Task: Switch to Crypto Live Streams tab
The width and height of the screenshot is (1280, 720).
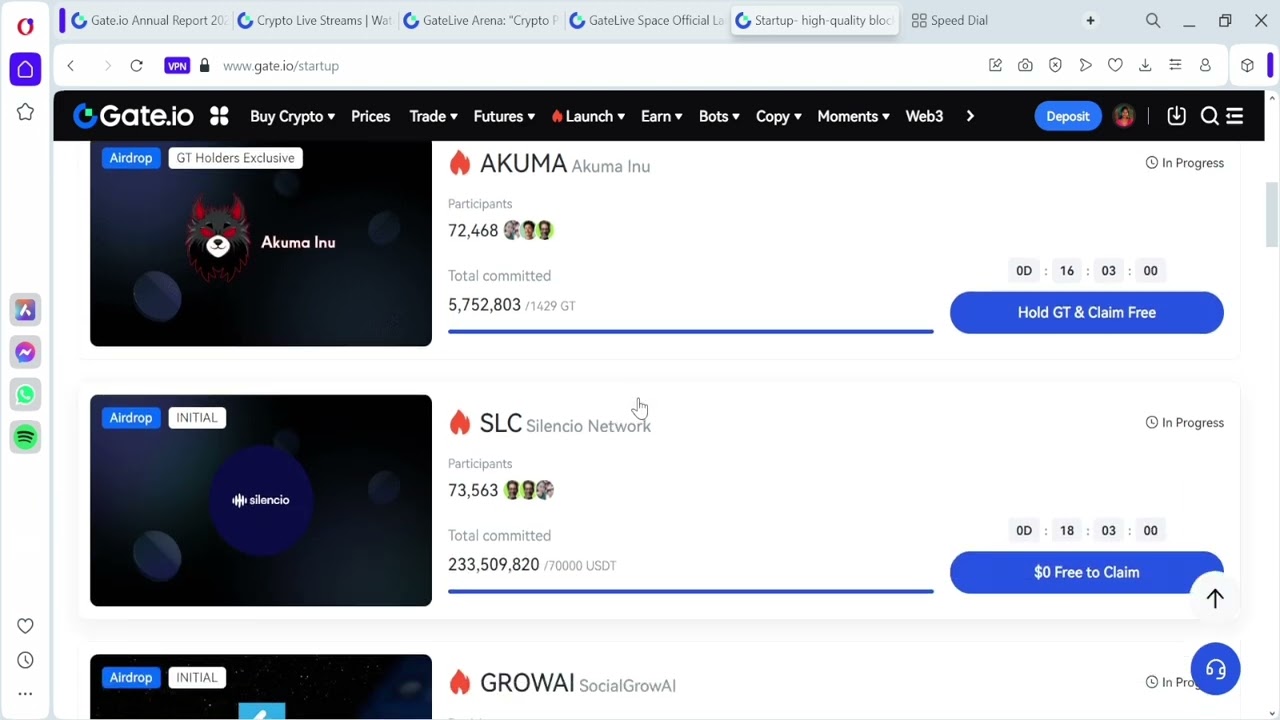Action: [x=315, y=20]
